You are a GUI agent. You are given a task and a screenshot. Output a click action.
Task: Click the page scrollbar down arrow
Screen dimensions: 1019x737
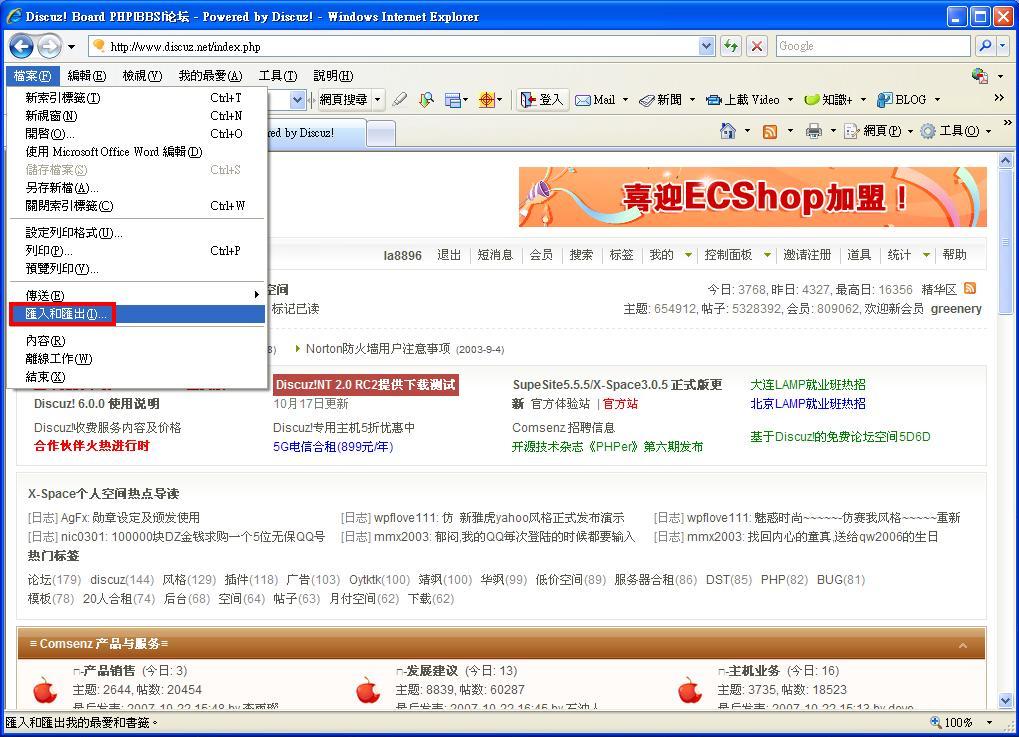1006,700
